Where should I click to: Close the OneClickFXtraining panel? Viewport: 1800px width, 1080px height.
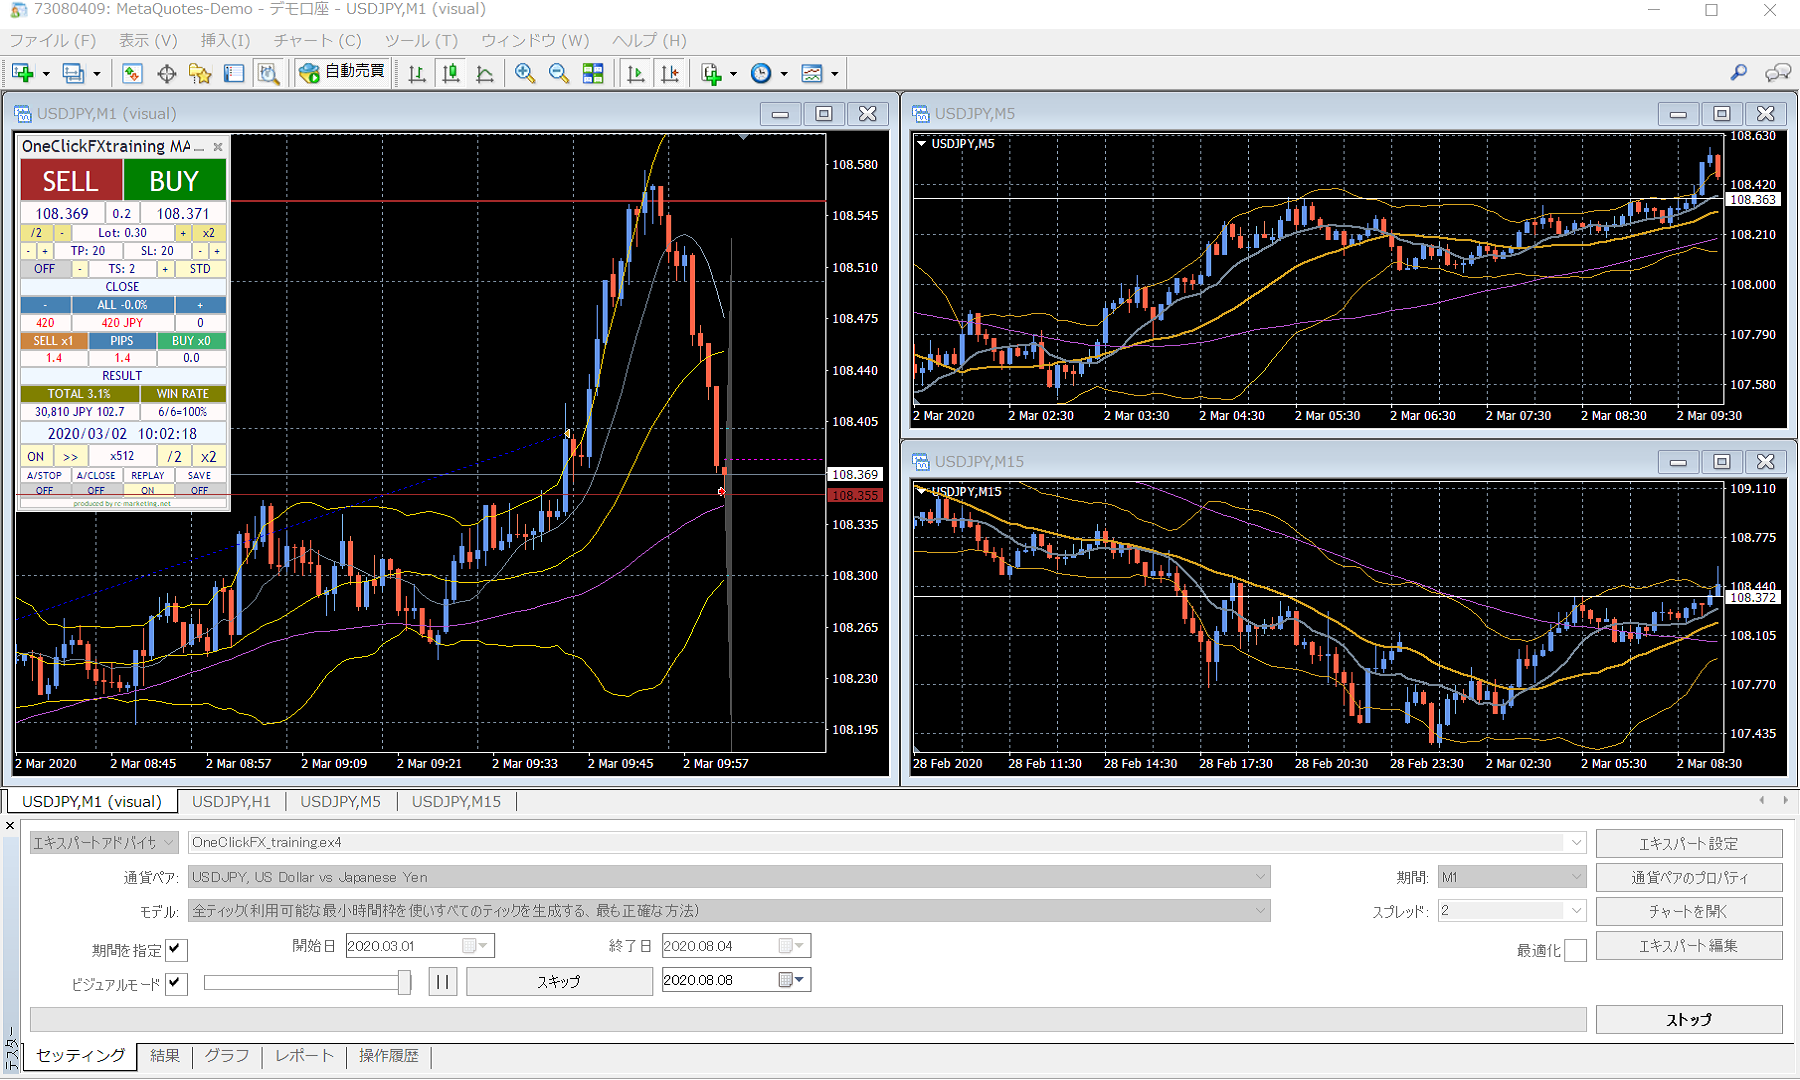click(218, 146)
